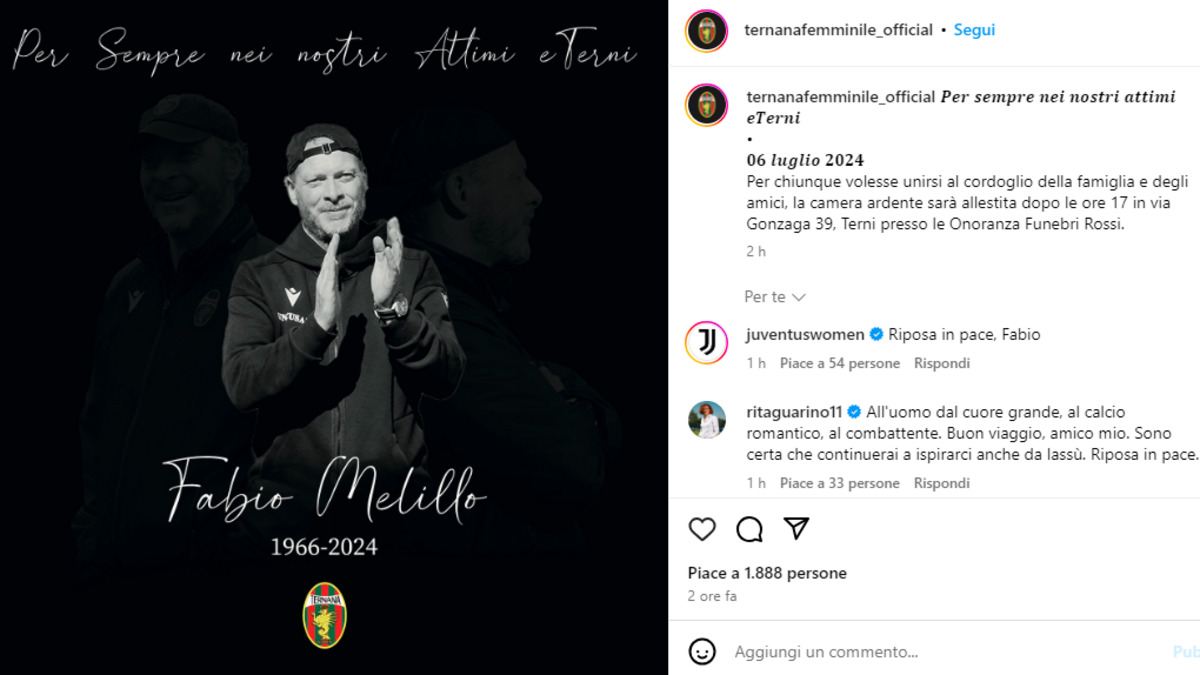Open the Fabio Melillo tribute image
Image resolution: width=1200 pixels, height=675 pixels.
[x=334, y=338]
